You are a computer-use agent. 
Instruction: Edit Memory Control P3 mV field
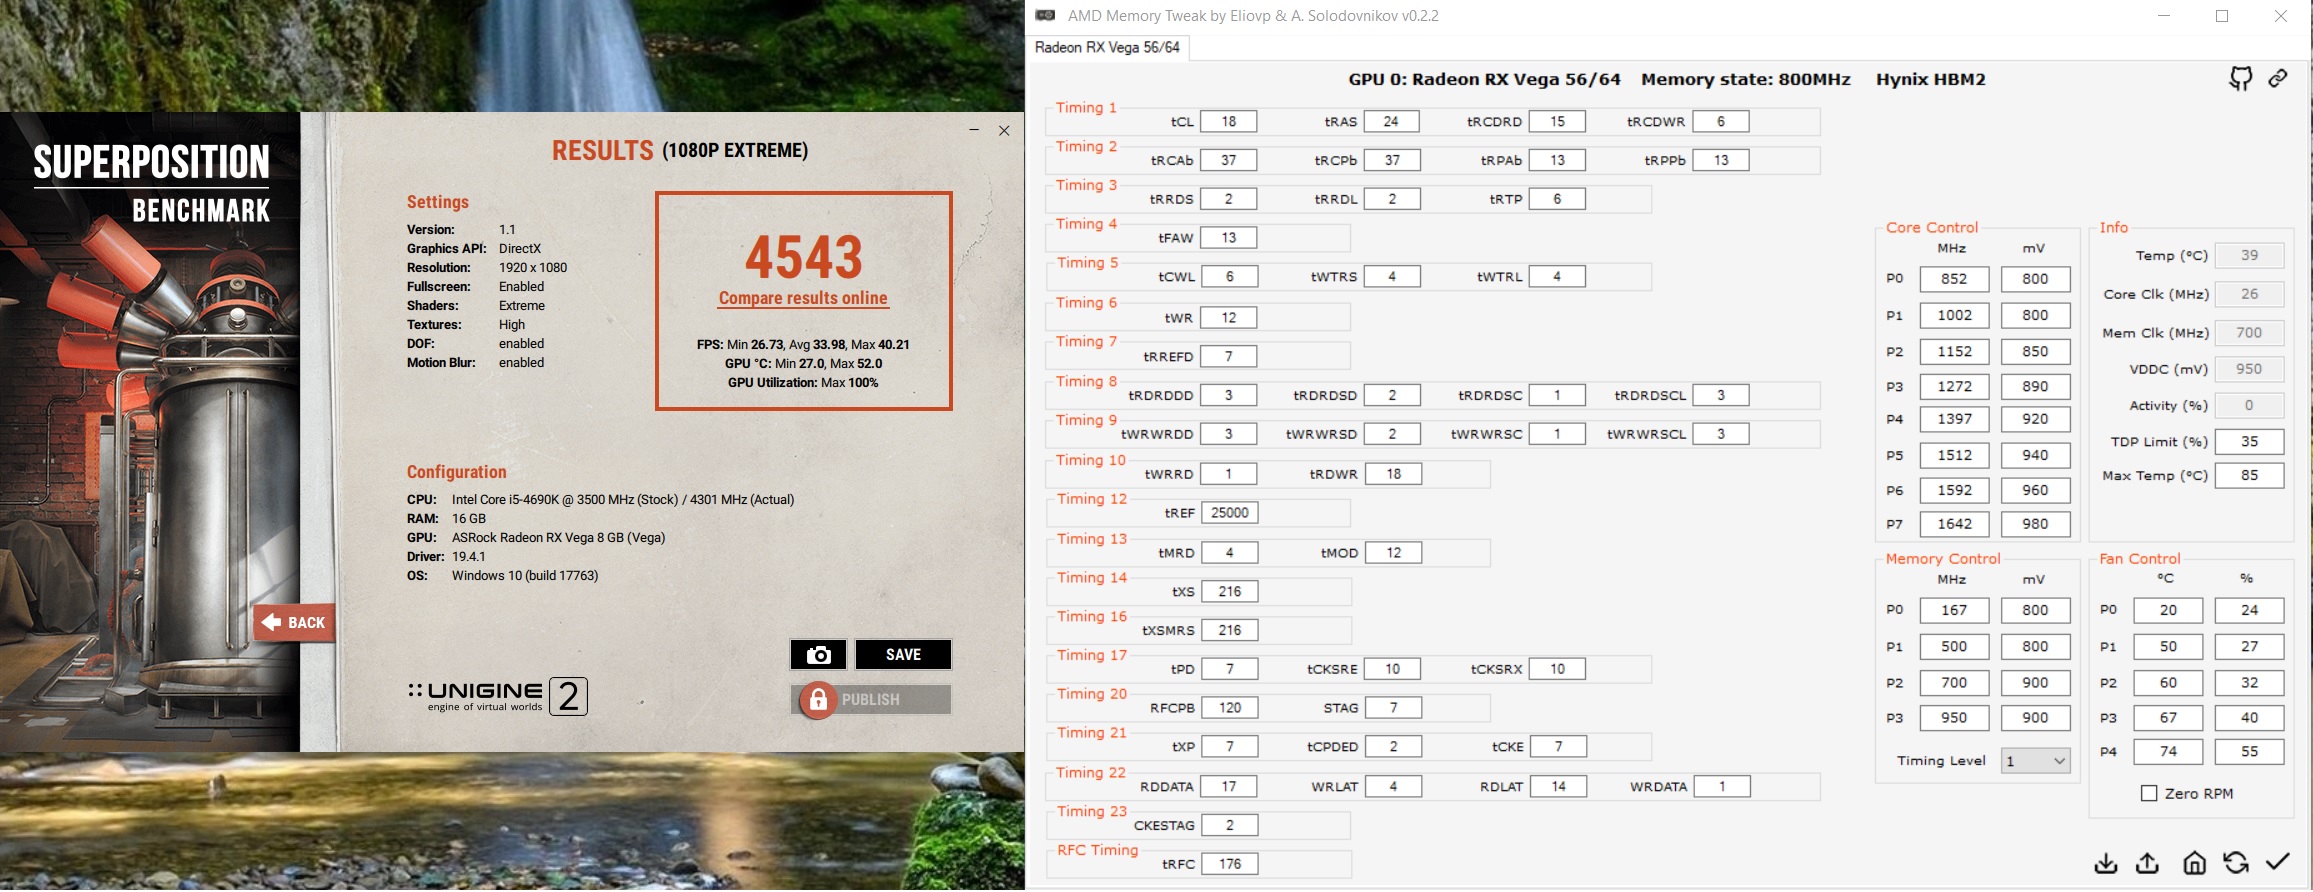pyautogui.click(x=2035, y=718)
